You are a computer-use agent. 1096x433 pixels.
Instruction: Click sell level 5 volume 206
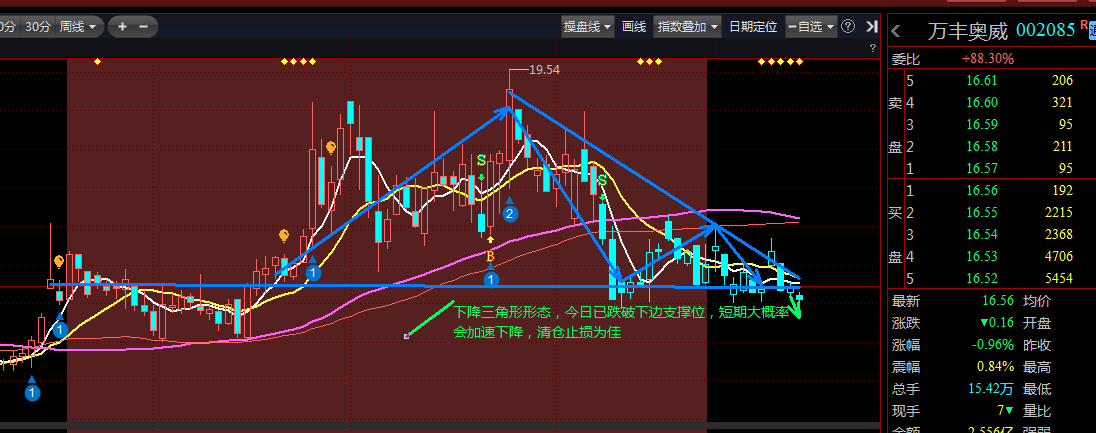click(1062, 80)
